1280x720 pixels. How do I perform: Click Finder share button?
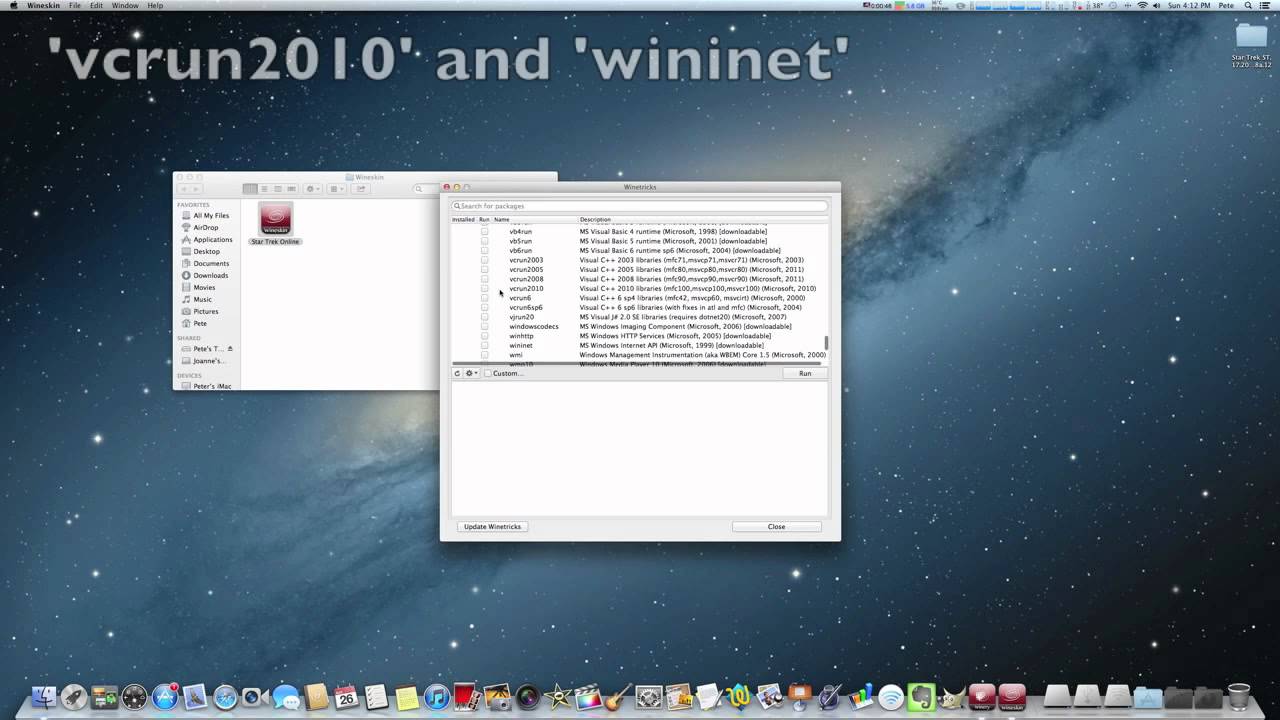tap(361, 189)
